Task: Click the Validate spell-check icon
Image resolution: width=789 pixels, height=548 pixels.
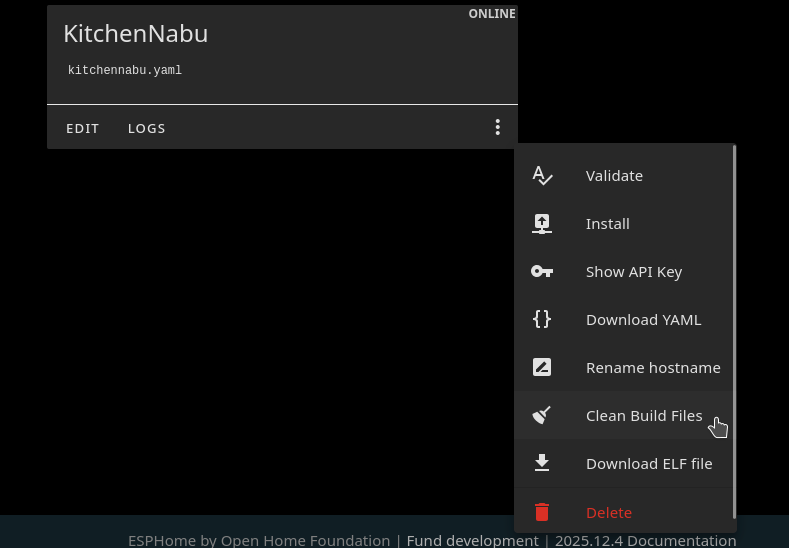Action: (542, 176)
